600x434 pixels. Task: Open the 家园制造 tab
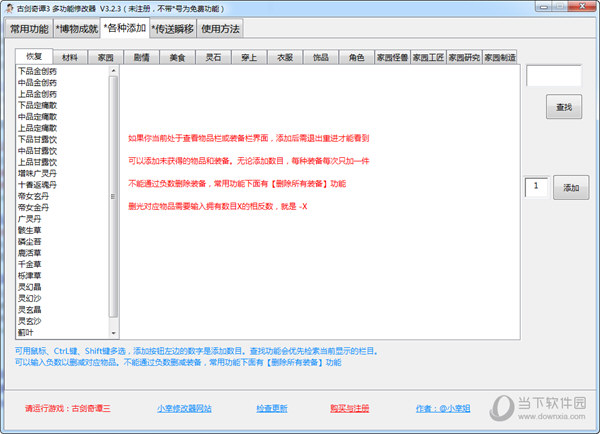tap(500, 57)
